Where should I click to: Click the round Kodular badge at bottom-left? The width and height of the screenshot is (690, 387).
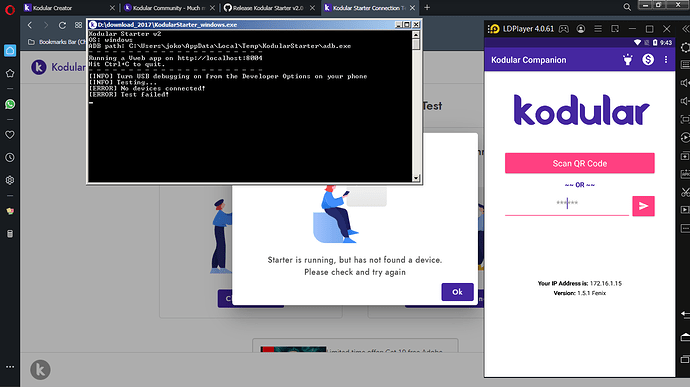(40, 369)
